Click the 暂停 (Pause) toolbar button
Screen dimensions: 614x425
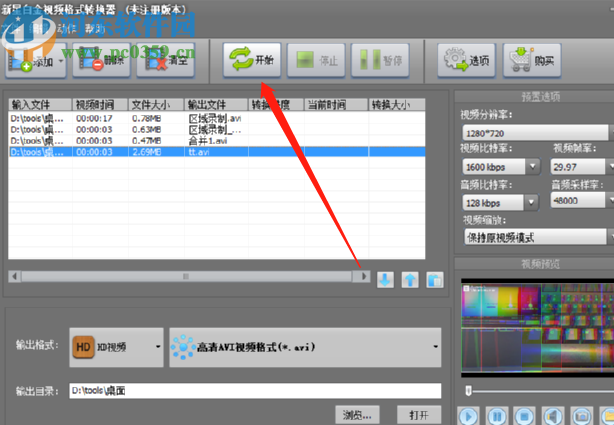381,61
